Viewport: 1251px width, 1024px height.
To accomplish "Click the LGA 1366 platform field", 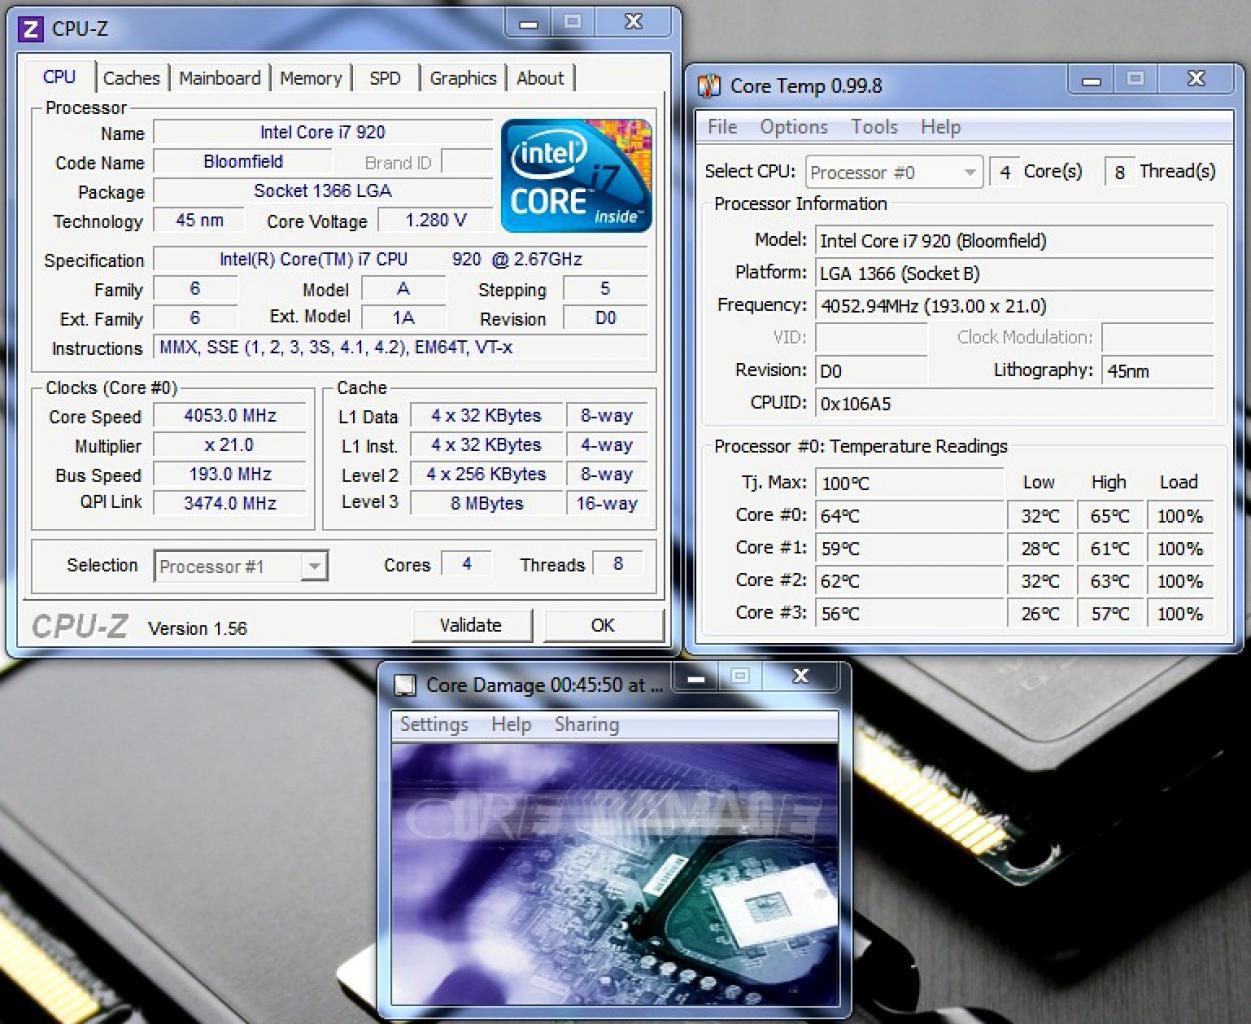I will point(1015,273).
